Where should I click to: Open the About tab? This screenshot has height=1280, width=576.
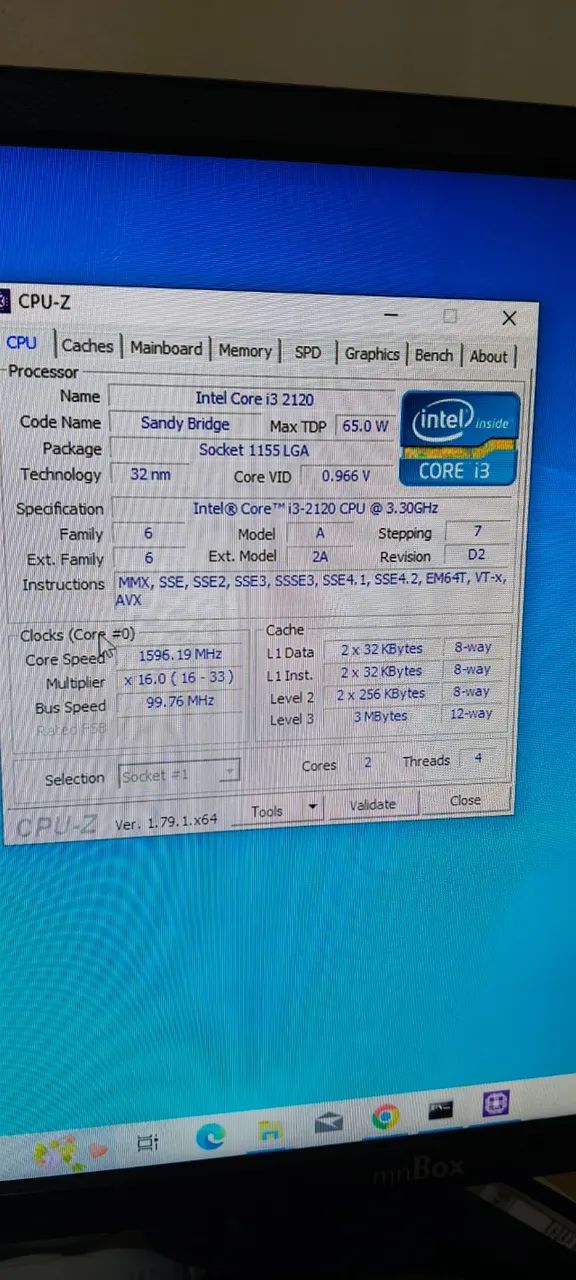coord(489,356)
